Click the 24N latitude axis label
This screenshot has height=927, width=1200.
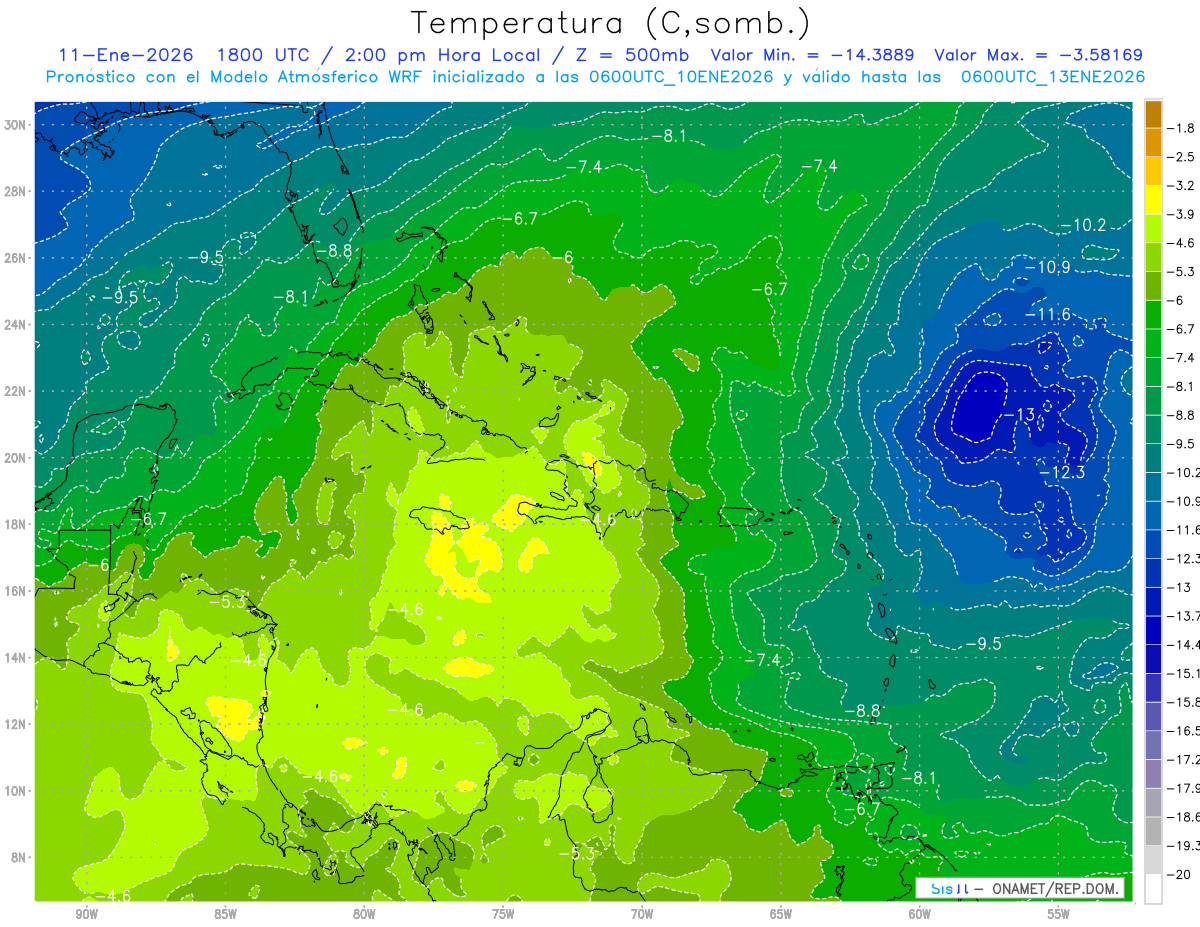[x=15, y=324]
